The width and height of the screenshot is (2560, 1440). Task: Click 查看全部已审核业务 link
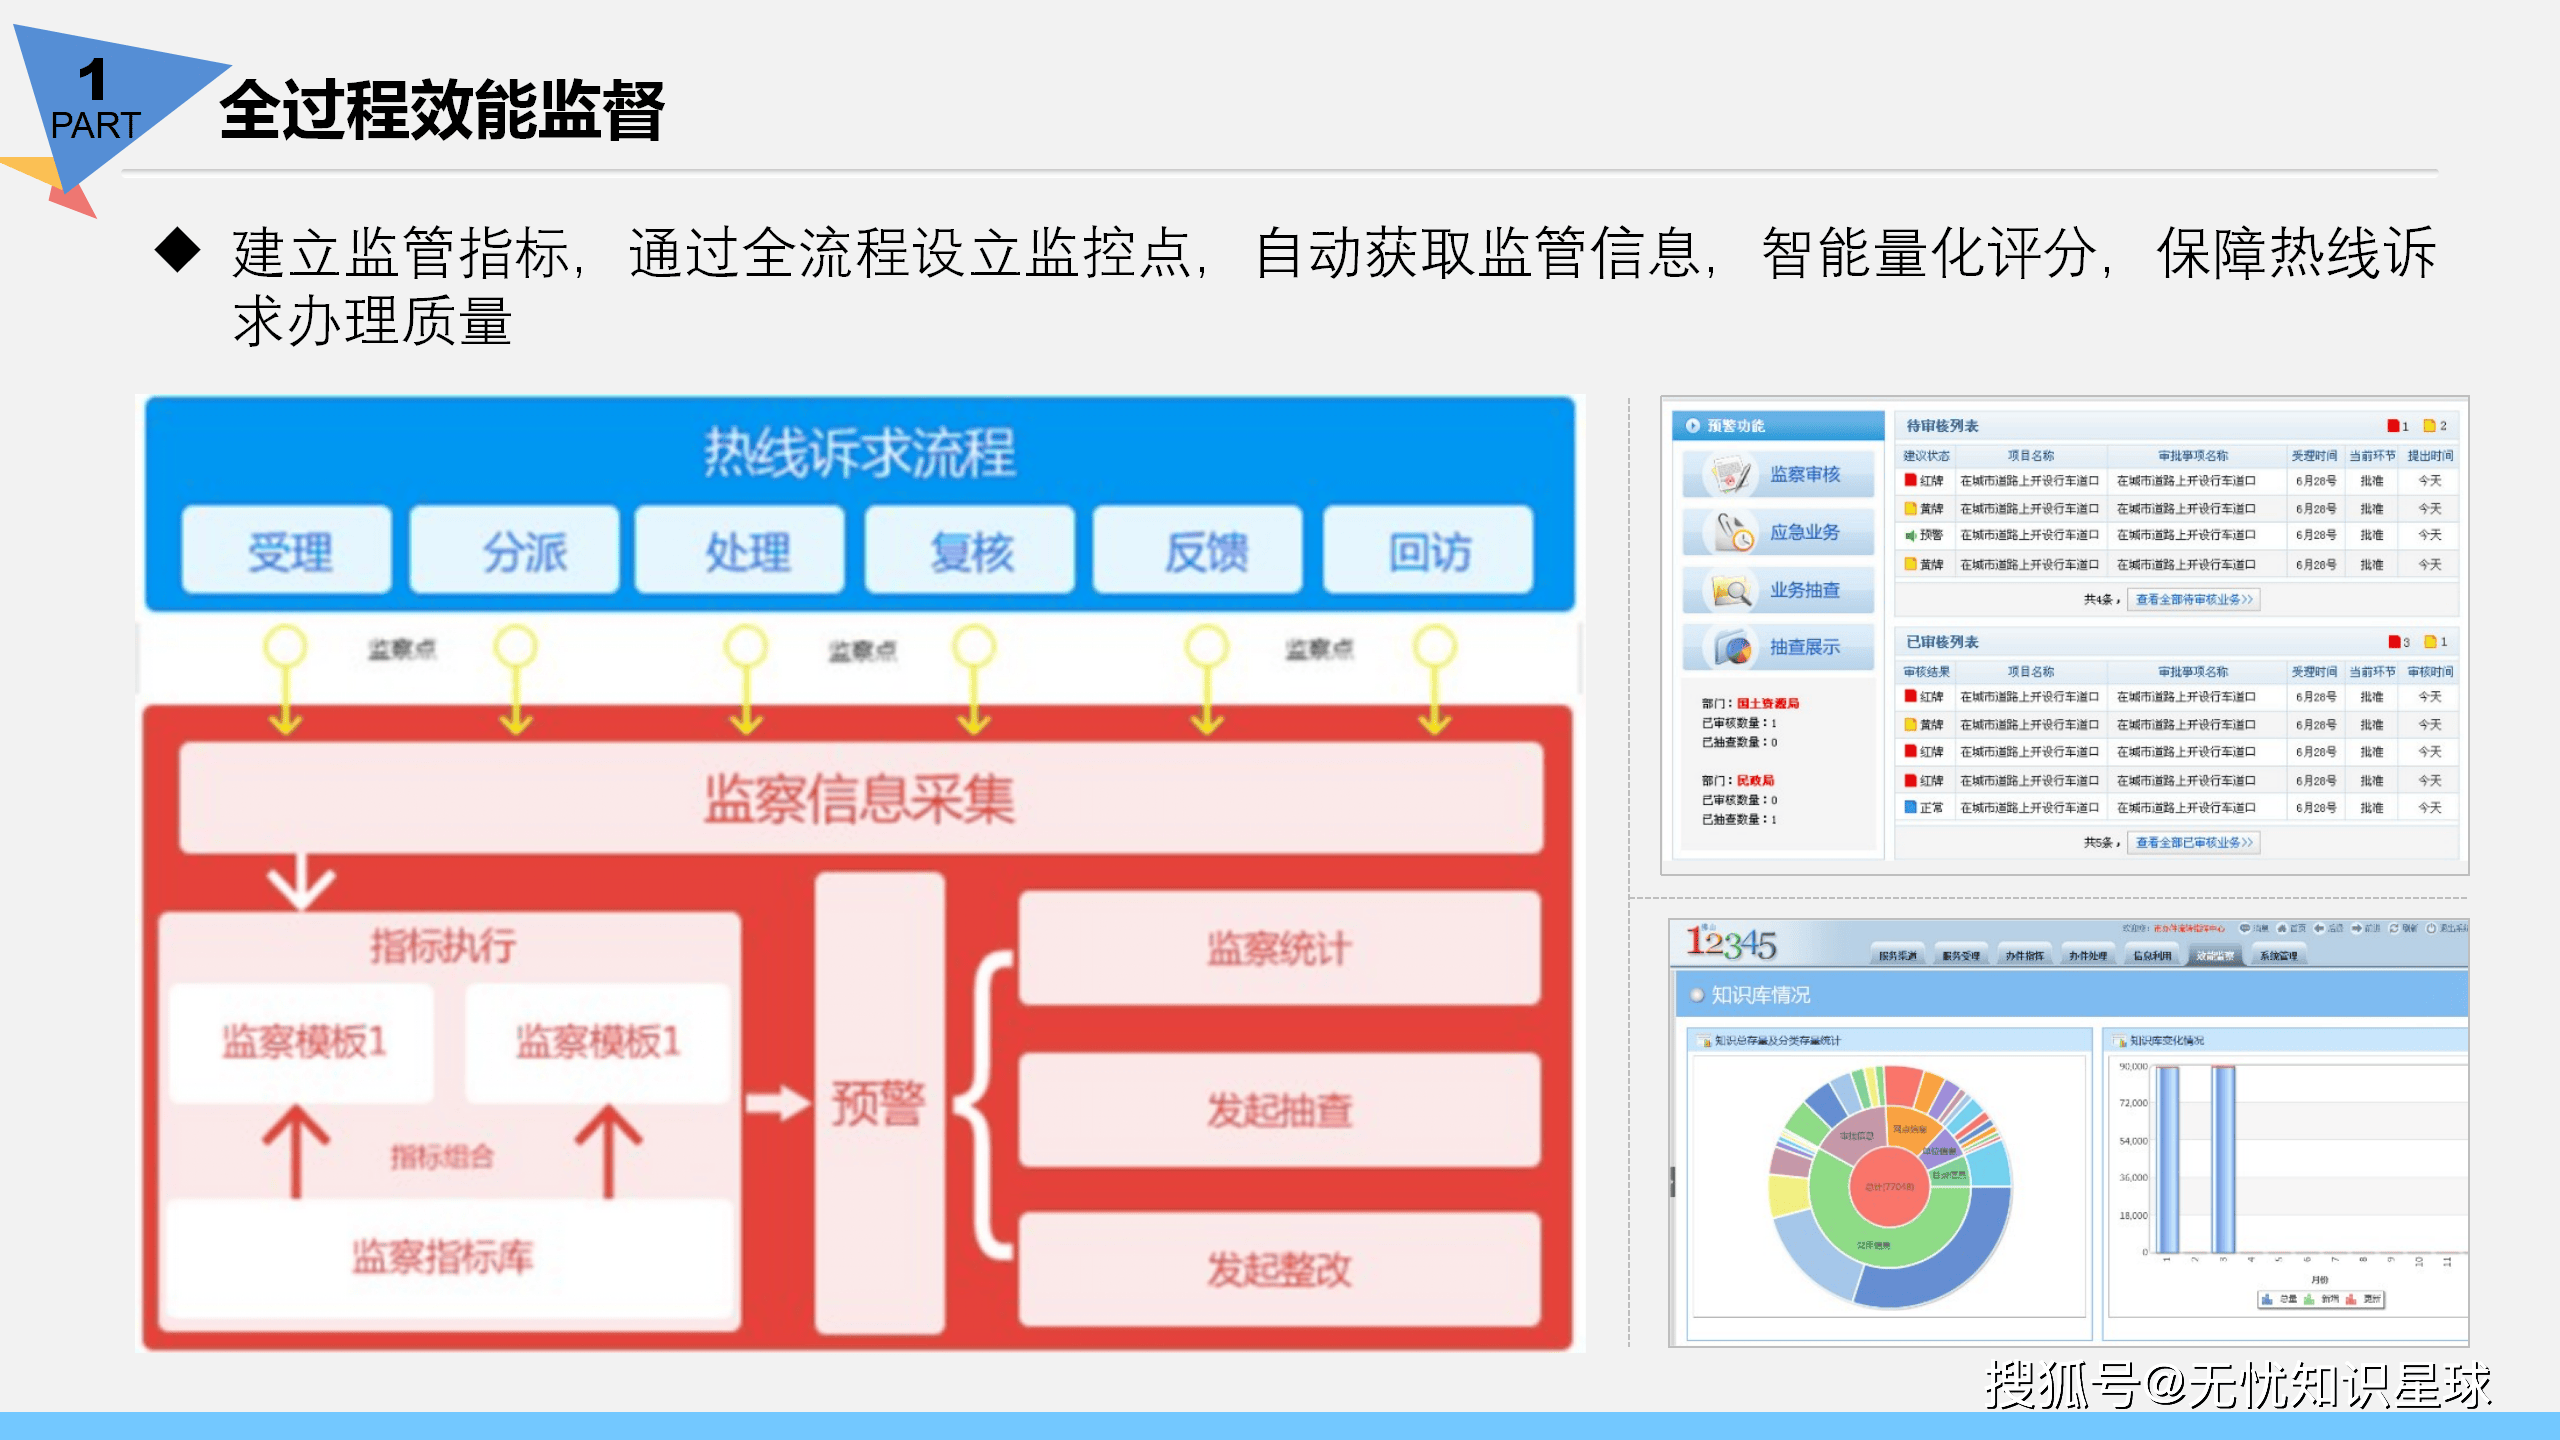(2194, 842)
